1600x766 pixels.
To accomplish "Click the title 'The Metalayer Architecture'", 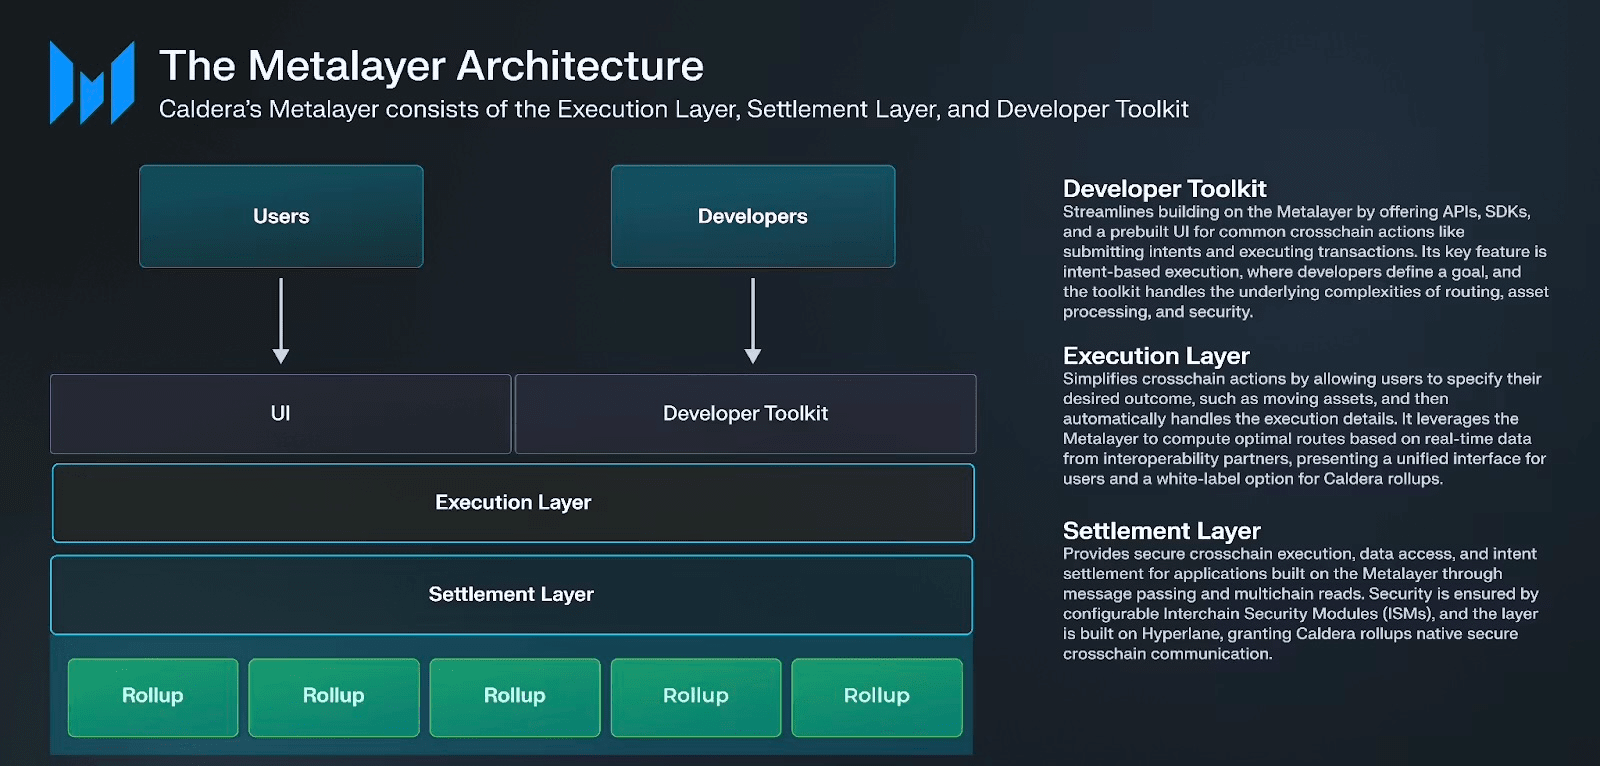I will [431, 66].
